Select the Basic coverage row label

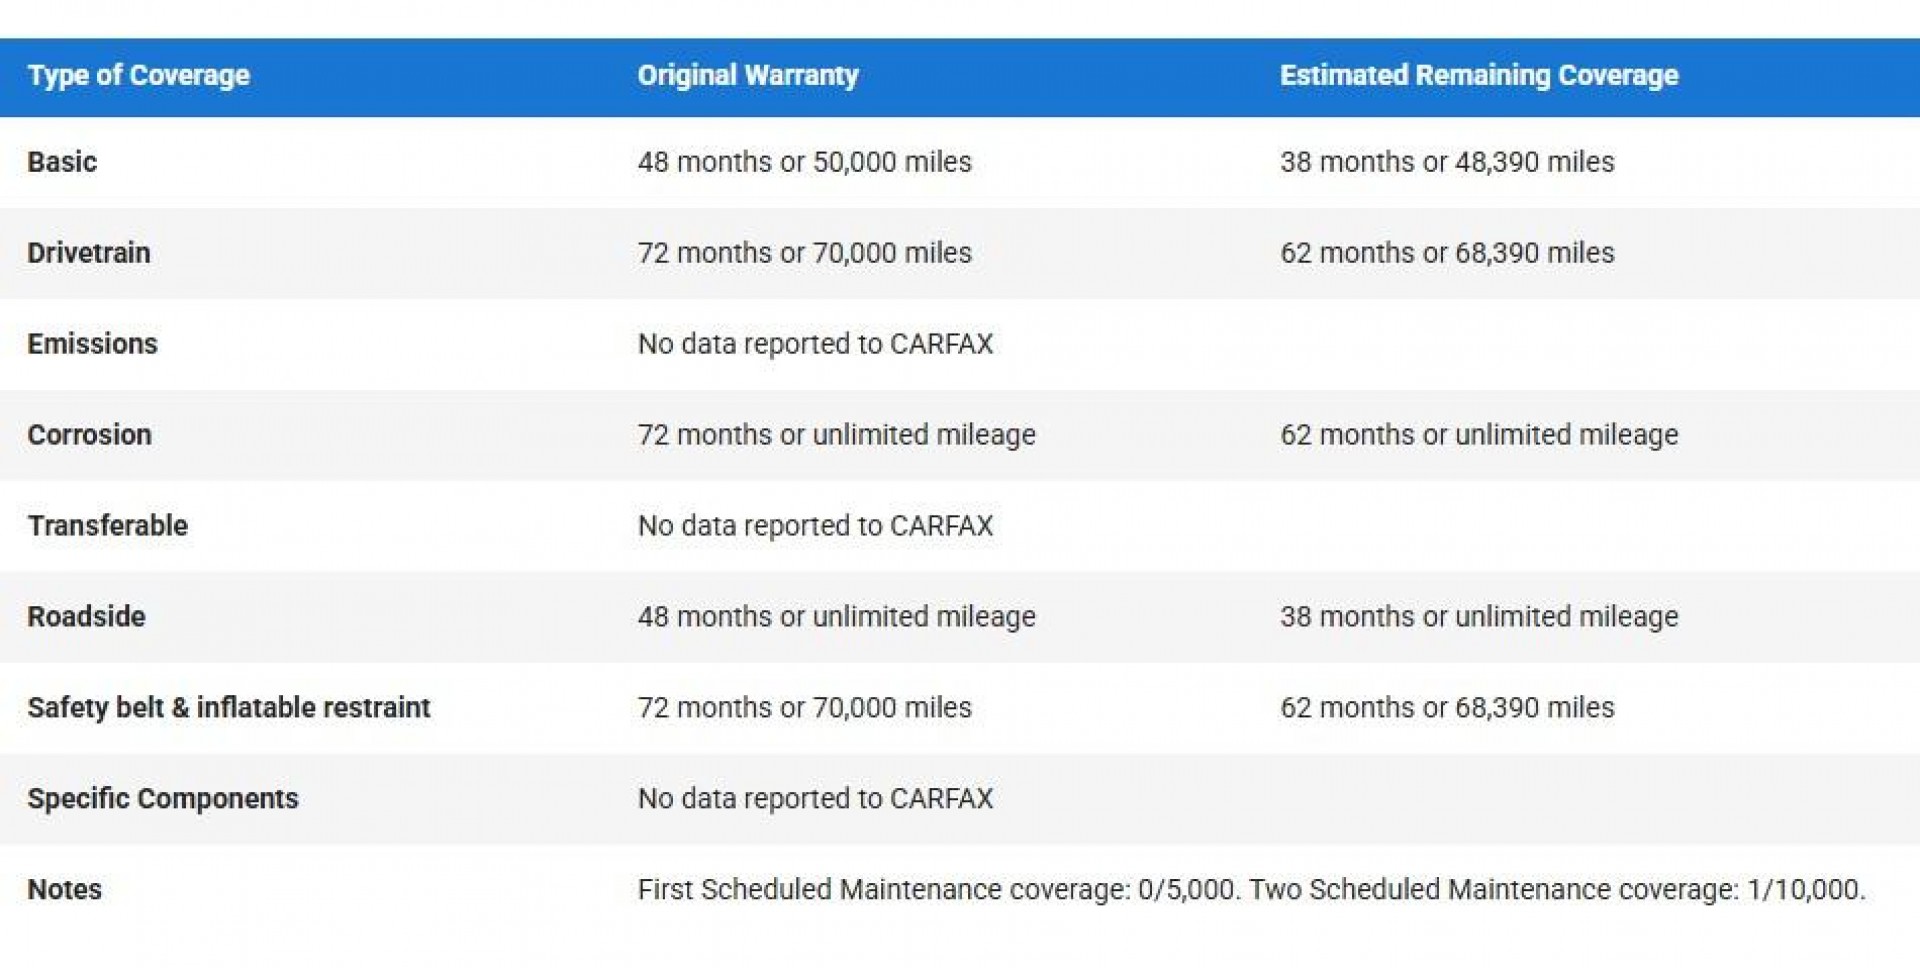pos(62,162)
